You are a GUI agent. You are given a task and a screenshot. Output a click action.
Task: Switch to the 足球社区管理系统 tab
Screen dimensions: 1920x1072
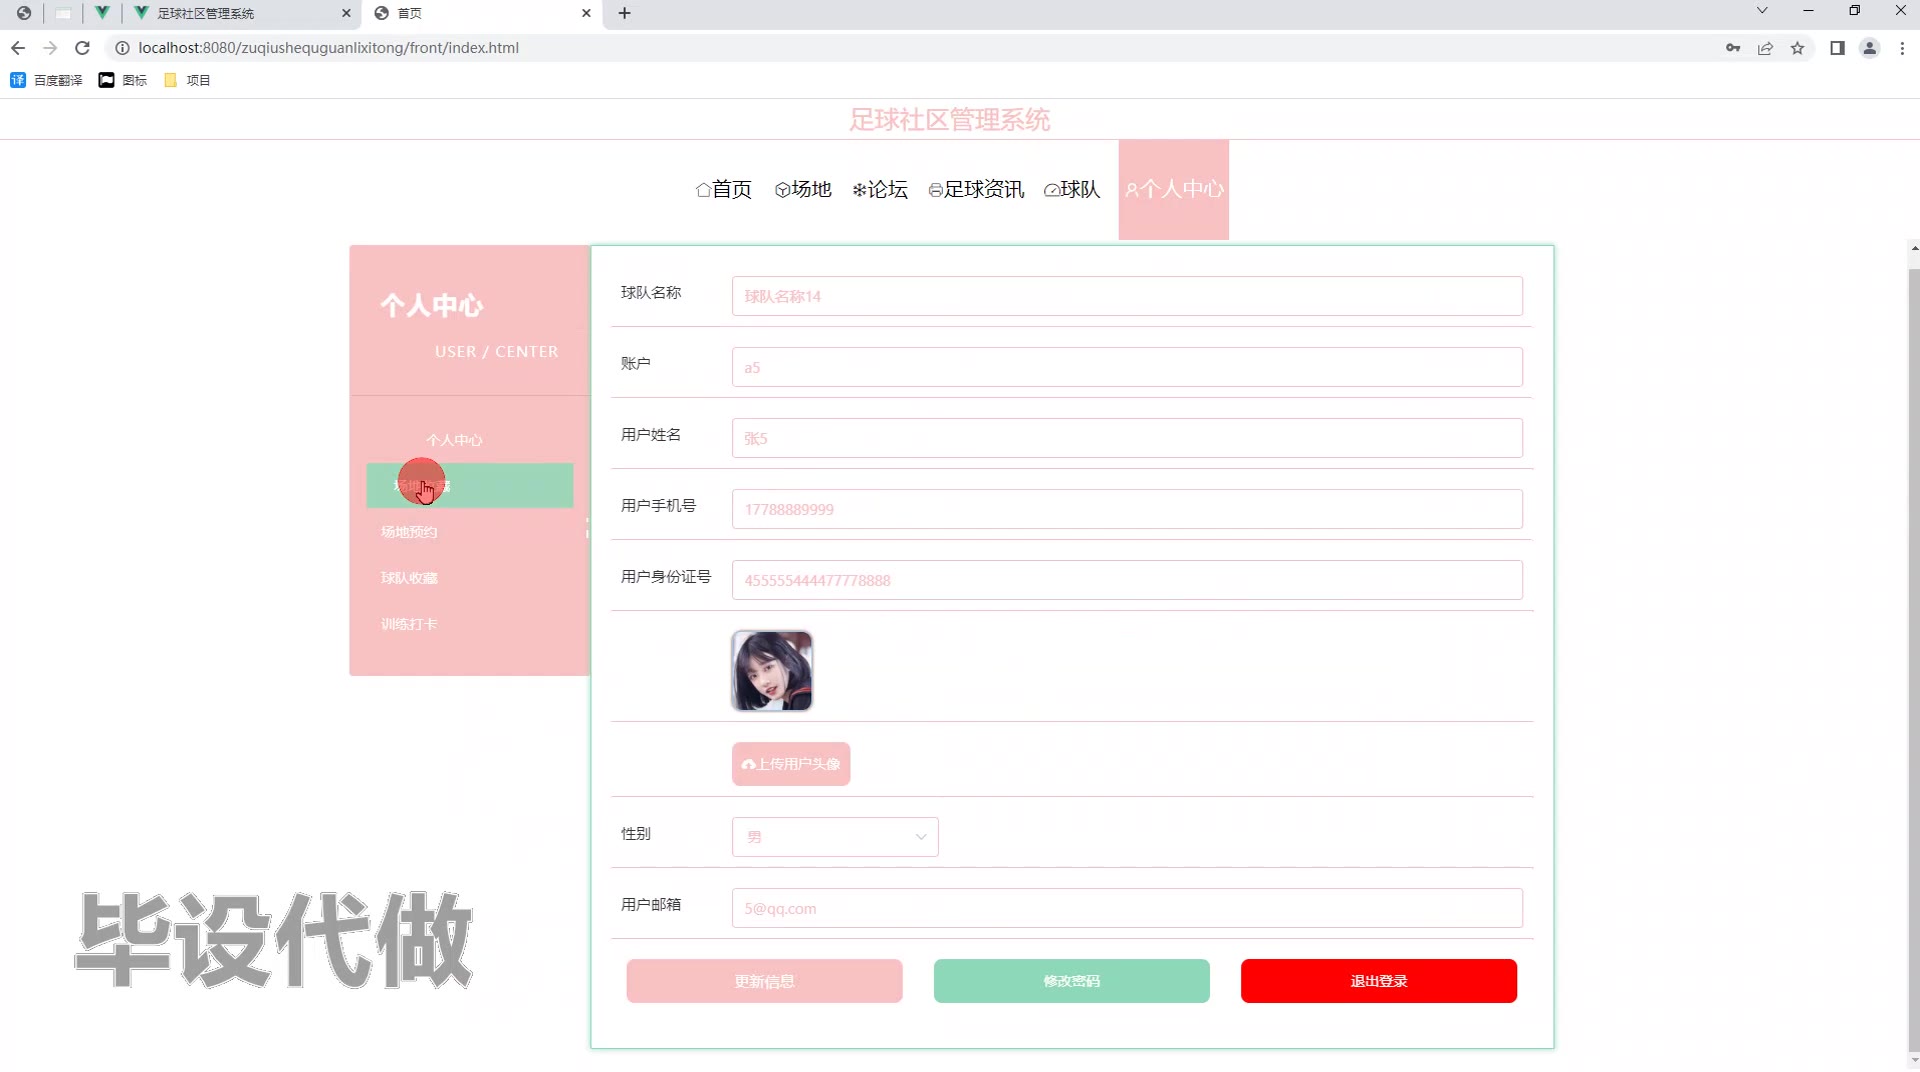[x=243, y=13]
